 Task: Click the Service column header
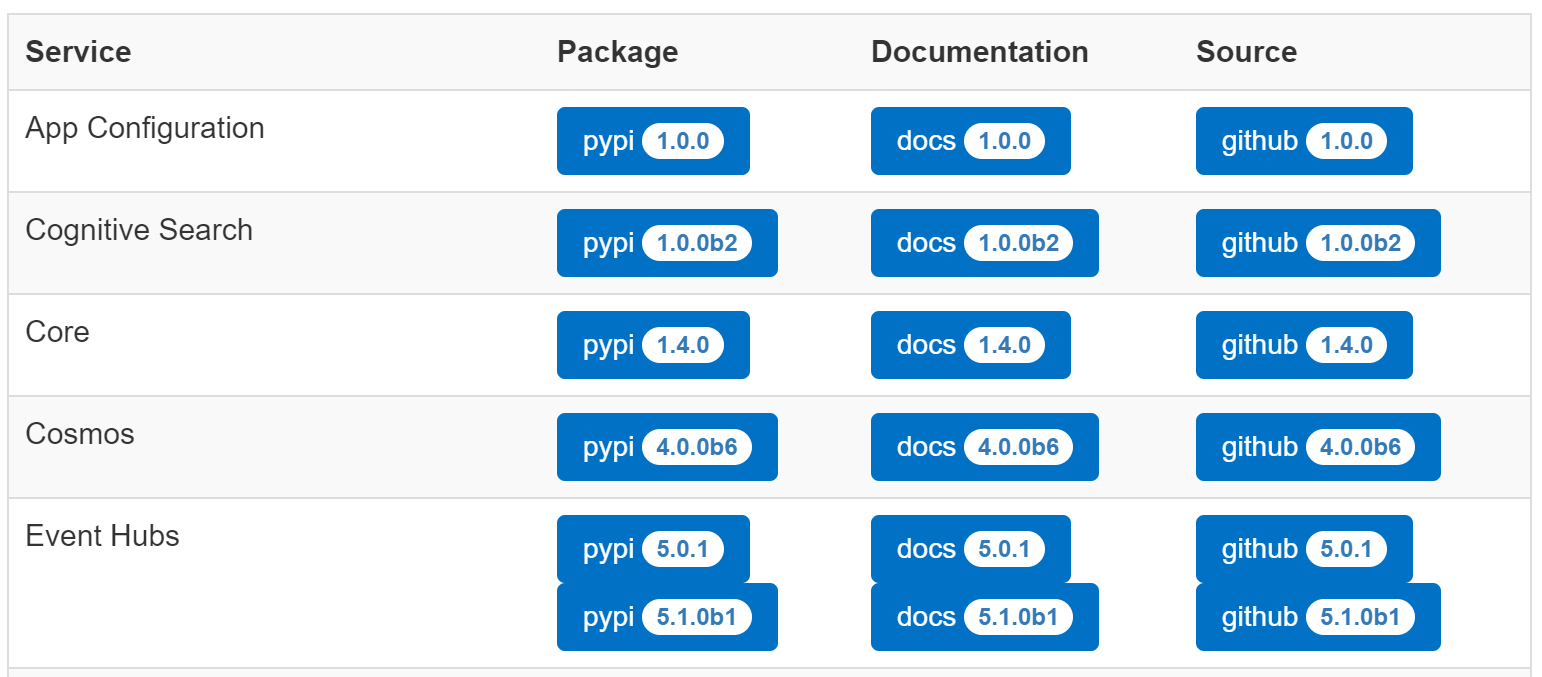coord(78,51)
